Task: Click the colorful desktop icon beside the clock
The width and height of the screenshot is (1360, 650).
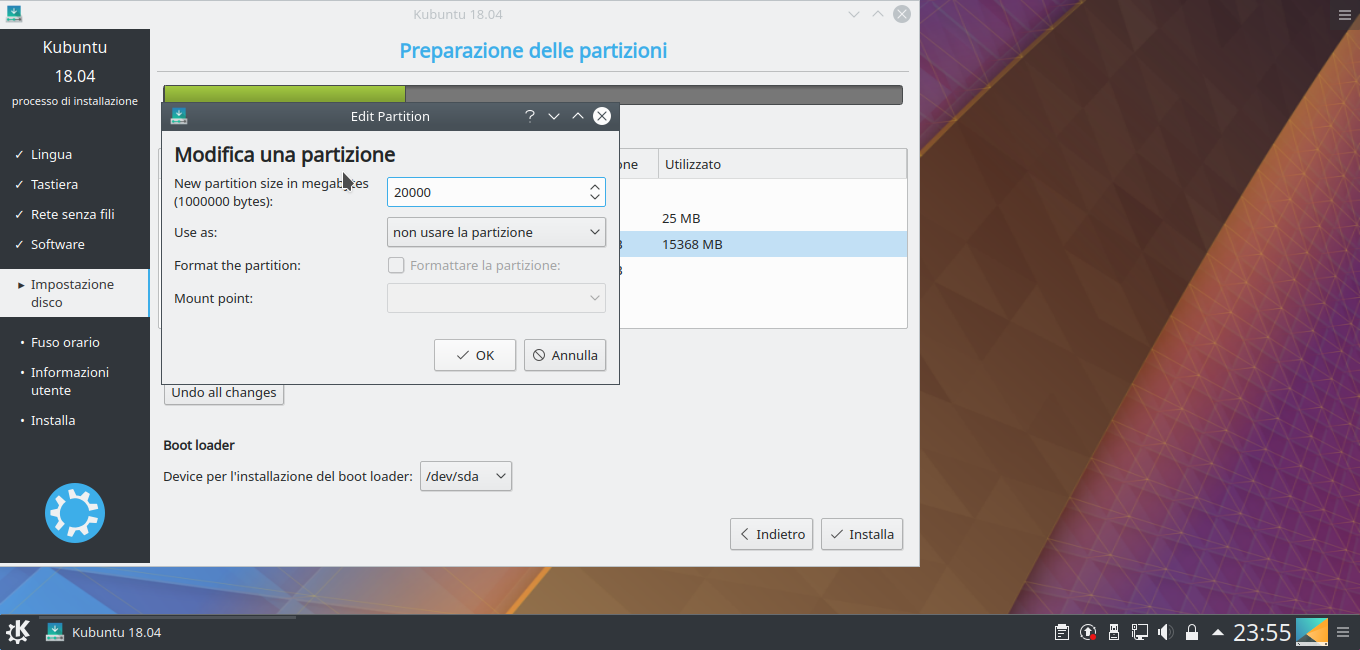Action: pos(1312,632)
